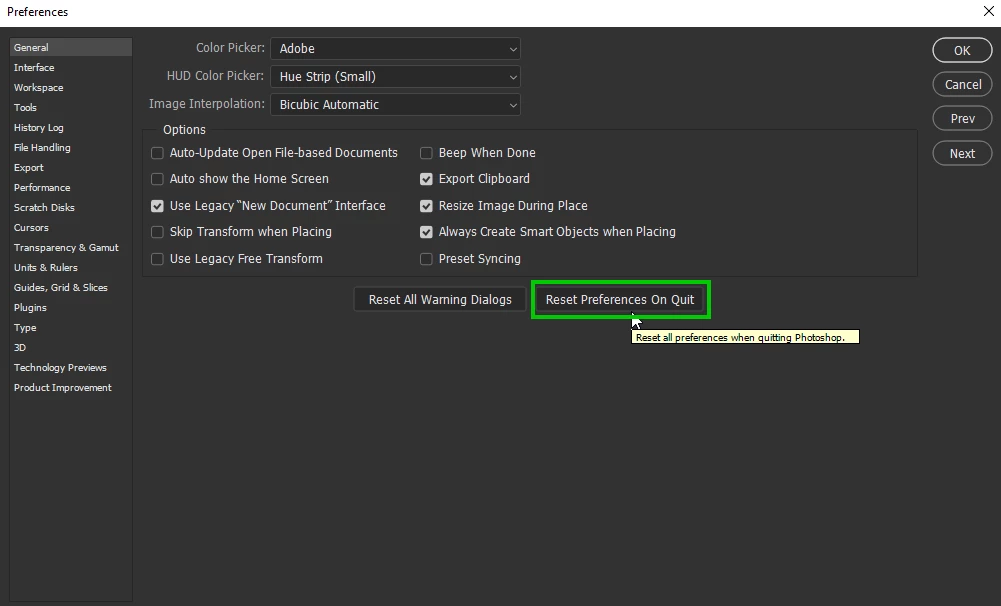Open the Color Picker dropdown
Image resolution: width=1001 pixels, height=606 pixels.
[x=395, y=49]
